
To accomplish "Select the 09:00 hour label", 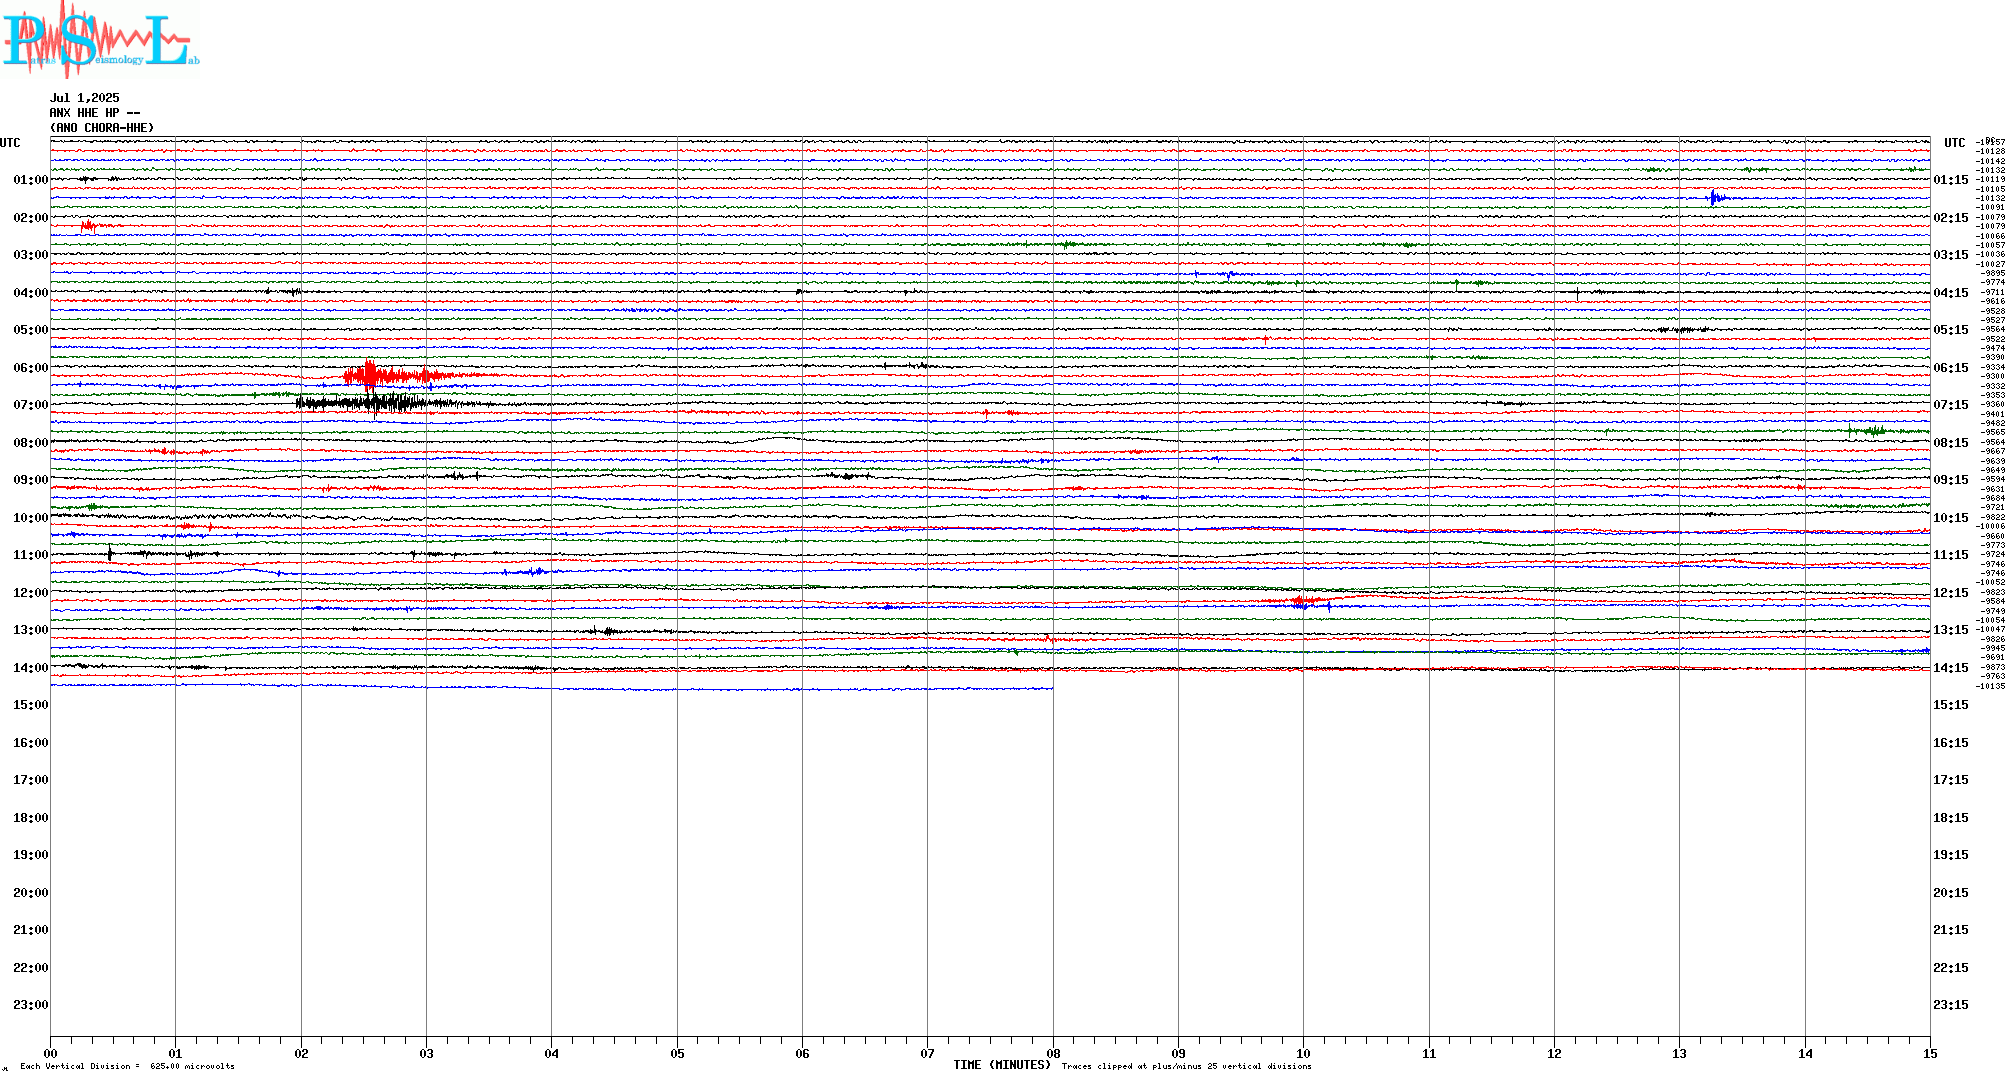I will pos(30,480).
